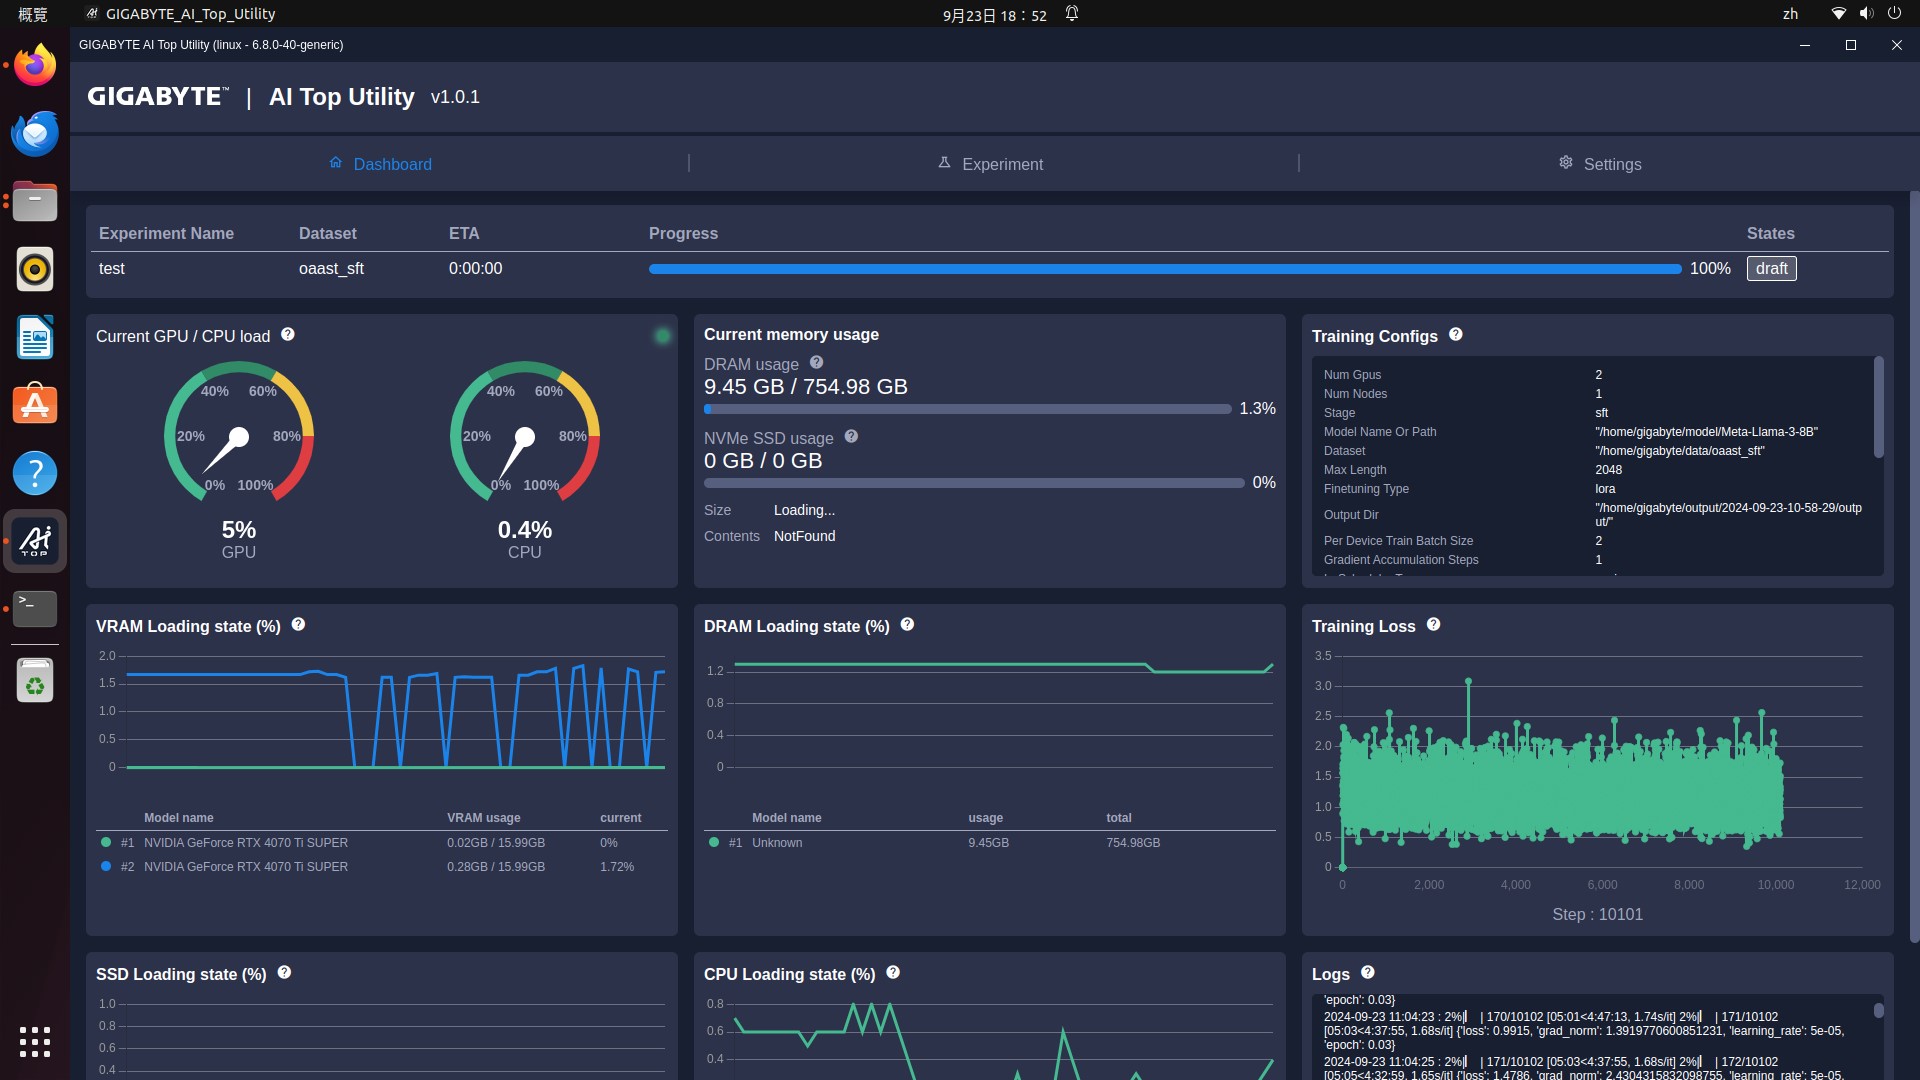Click the Experiment flask icon
The width and height of the screenshot is (1920, 1080).
point(944,163)
